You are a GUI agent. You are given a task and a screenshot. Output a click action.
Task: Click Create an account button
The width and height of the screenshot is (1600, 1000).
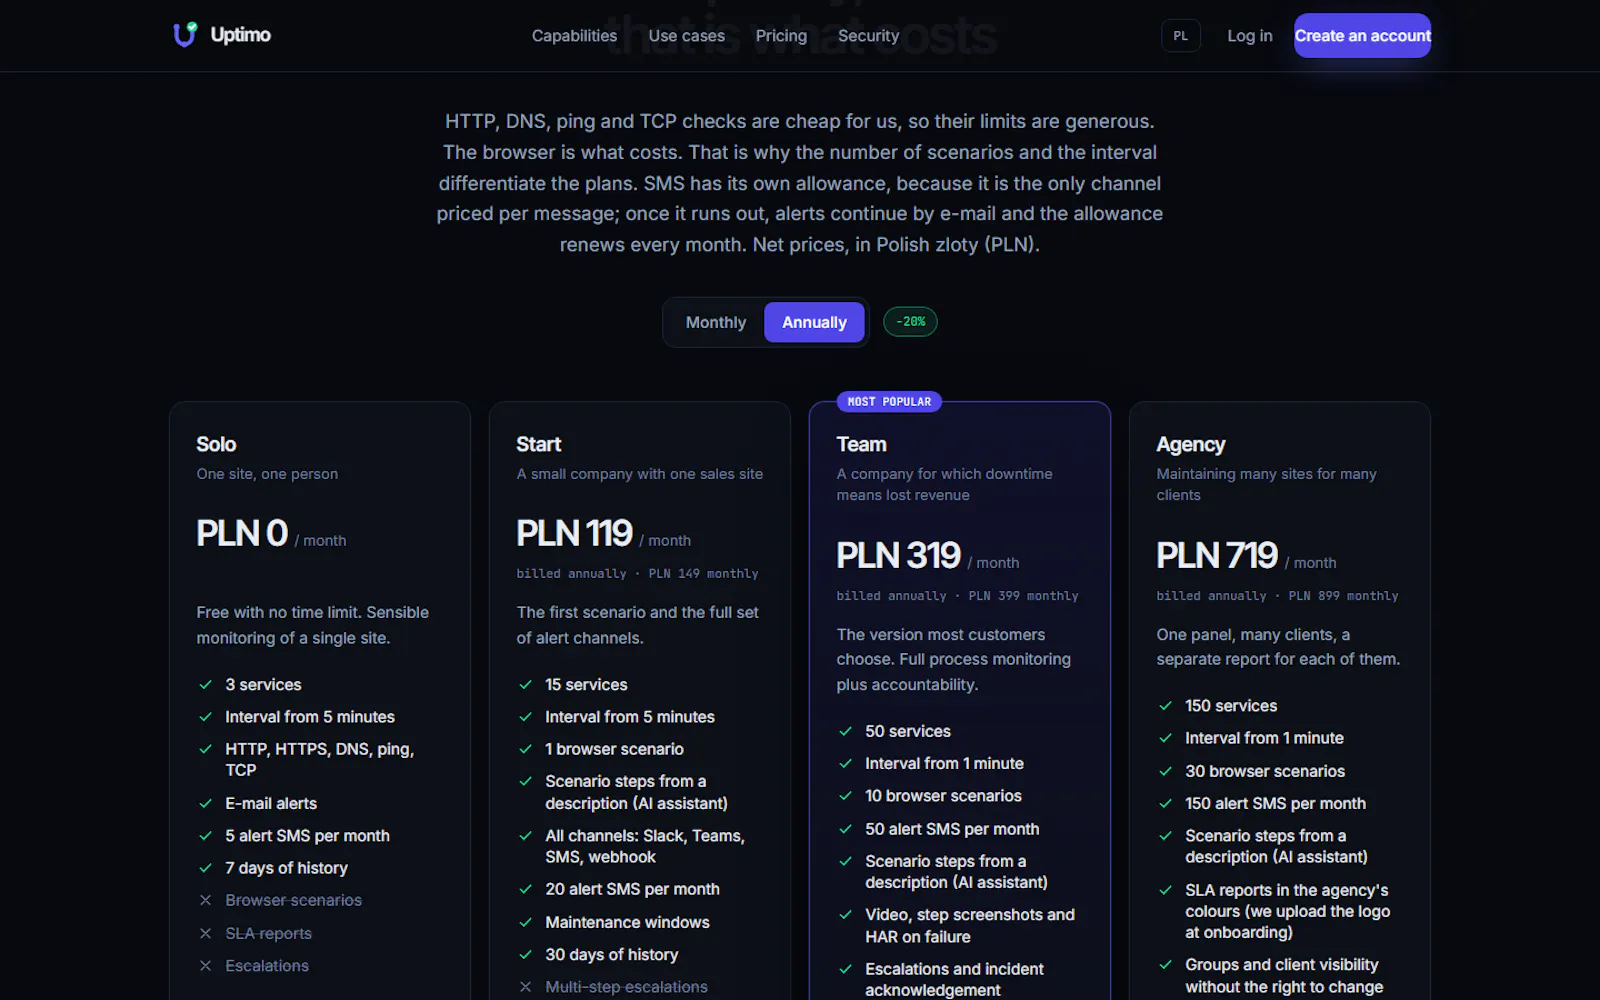tap(1362, 36)
